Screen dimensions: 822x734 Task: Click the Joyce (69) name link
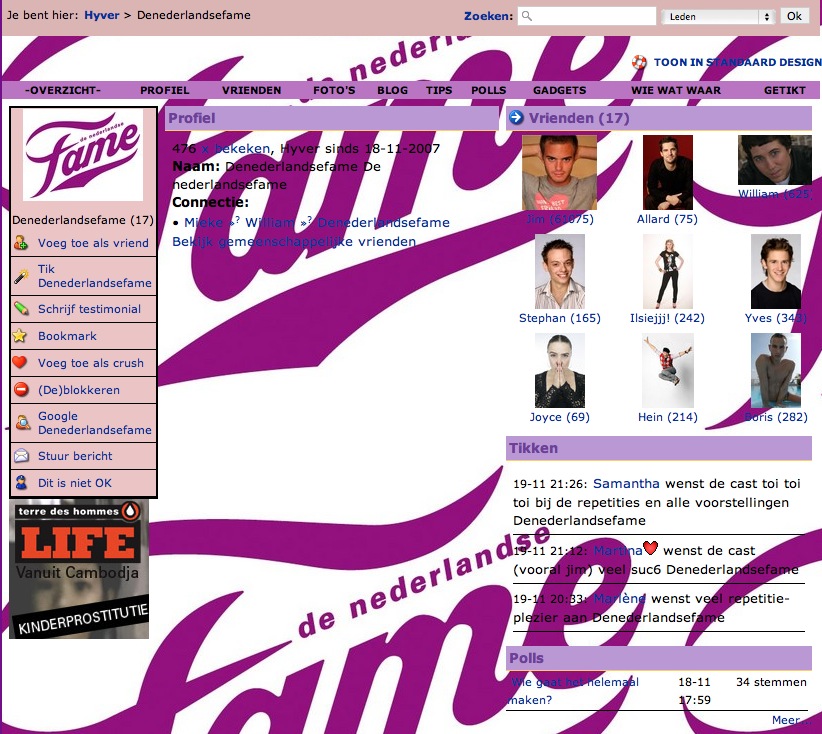(559, 417)
